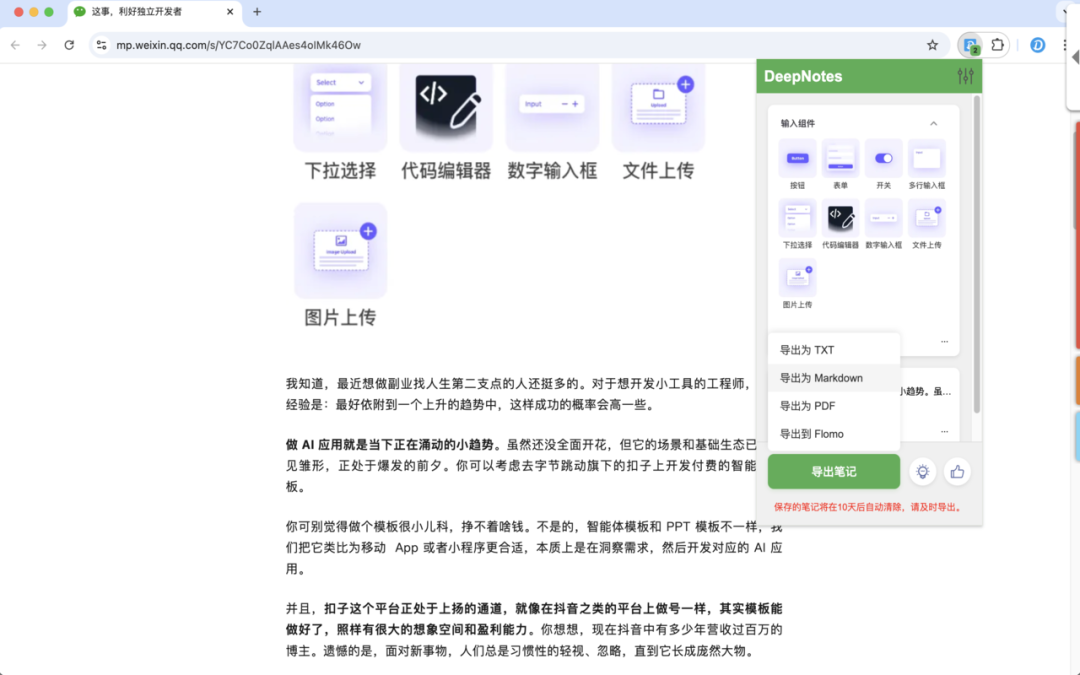Open the browser Extensions puzzle icon
1080x675 pixels.
[997, 45]
